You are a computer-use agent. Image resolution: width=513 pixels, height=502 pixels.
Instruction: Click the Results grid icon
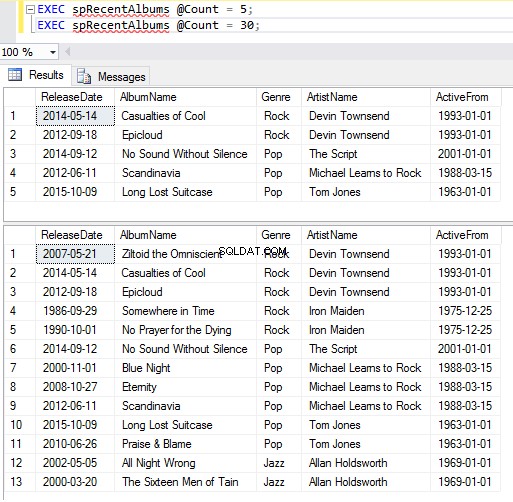coord(15,75)
